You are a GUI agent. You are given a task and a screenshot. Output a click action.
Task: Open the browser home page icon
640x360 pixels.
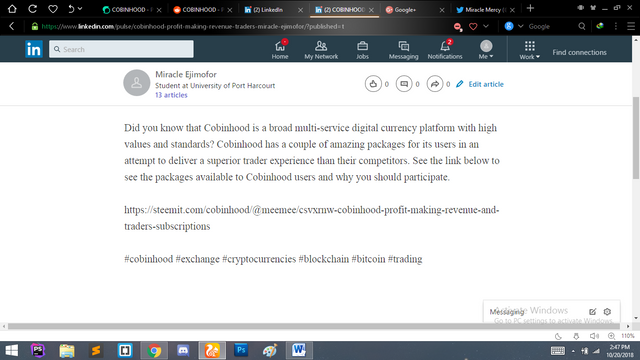[x=12, y=9]
